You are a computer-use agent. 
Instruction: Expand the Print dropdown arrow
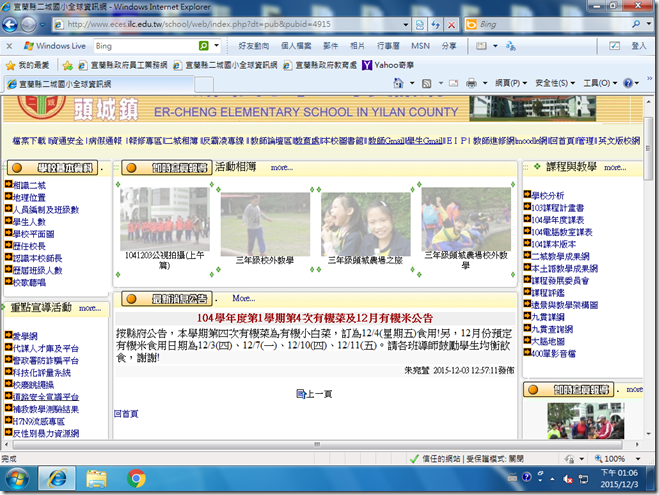(x=485, y=83)
